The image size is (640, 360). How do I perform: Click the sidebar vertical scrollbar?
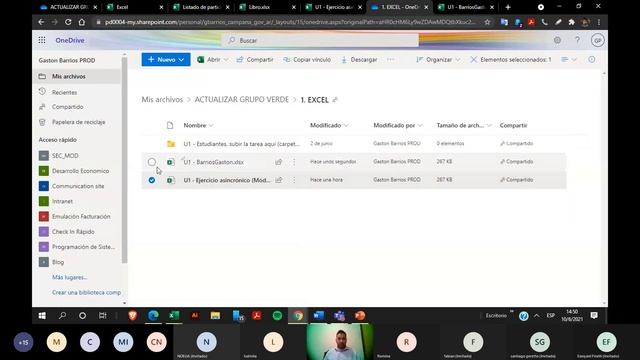pos(124,160)
